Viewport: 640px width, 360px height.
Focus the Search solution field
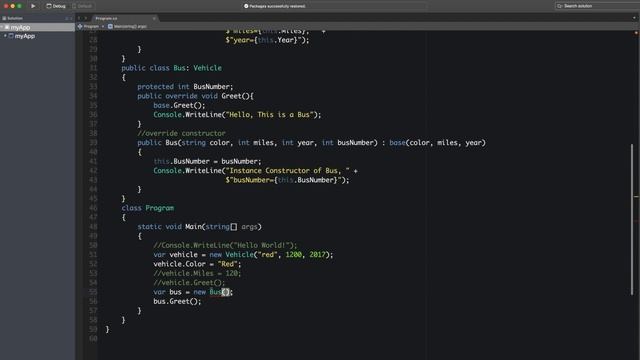(x=598, y=6)
